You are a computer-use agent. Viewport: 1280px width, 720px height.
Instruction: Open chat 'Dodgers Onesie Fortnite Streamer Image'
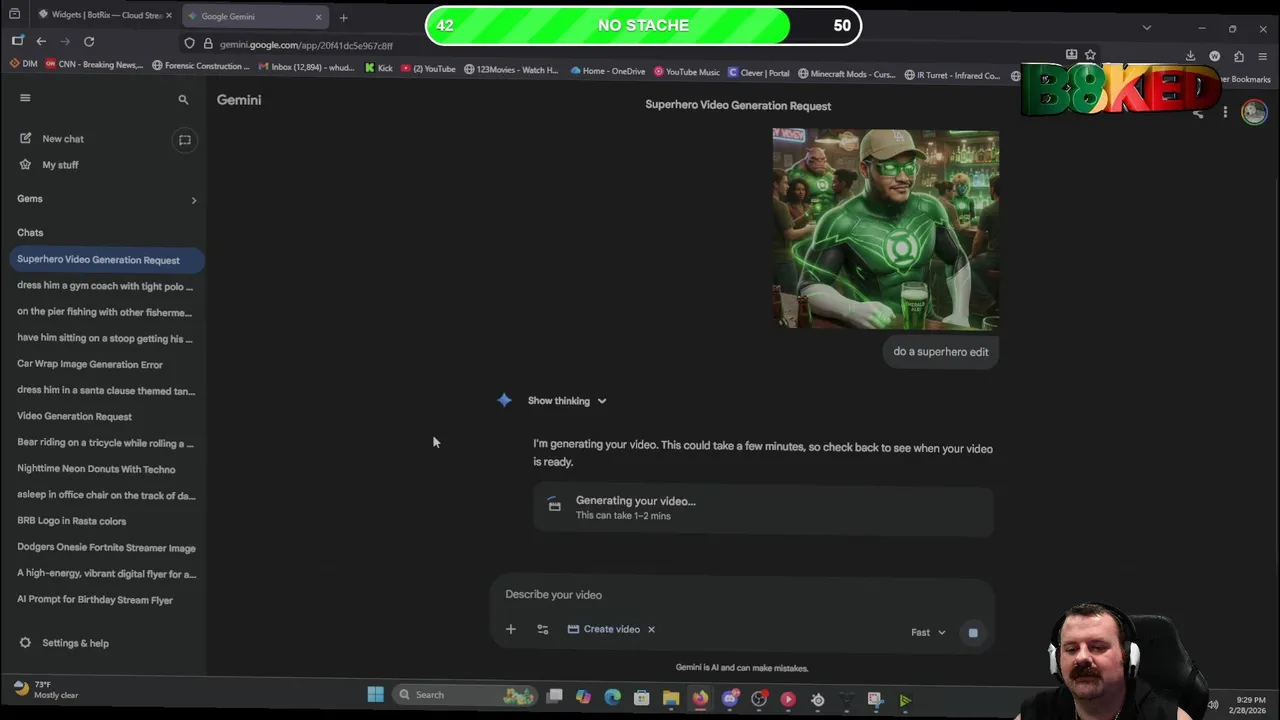105,548
